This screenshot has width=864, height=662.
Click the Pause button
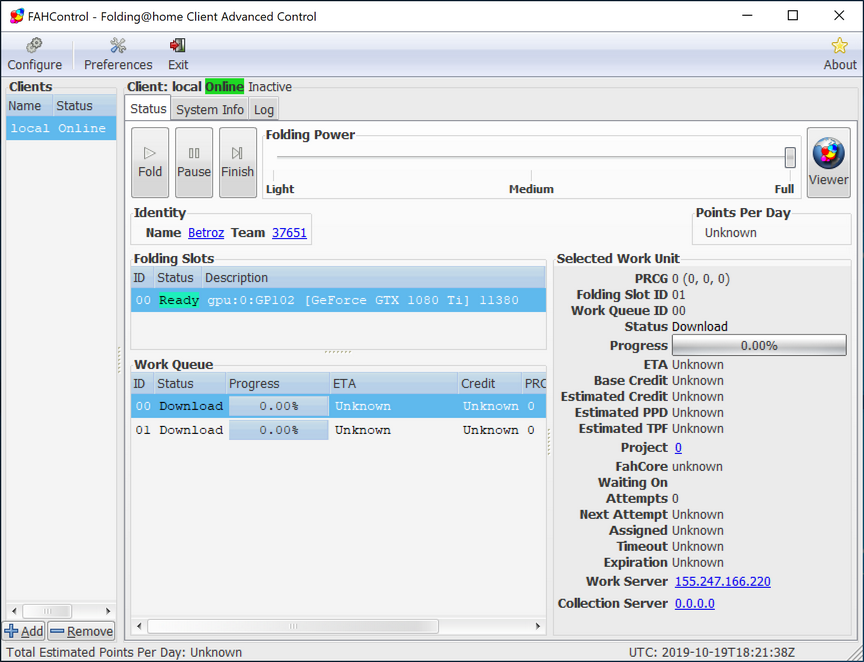coord(194,163)
